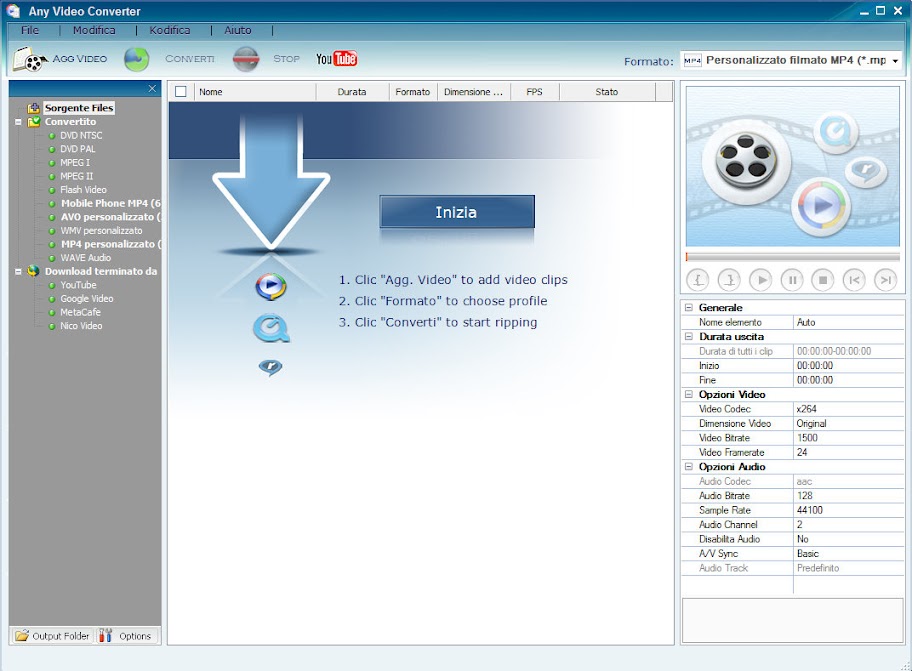Click the set end marker bracket button
This screenshot has width=912, height=671.
coord(729,280)
